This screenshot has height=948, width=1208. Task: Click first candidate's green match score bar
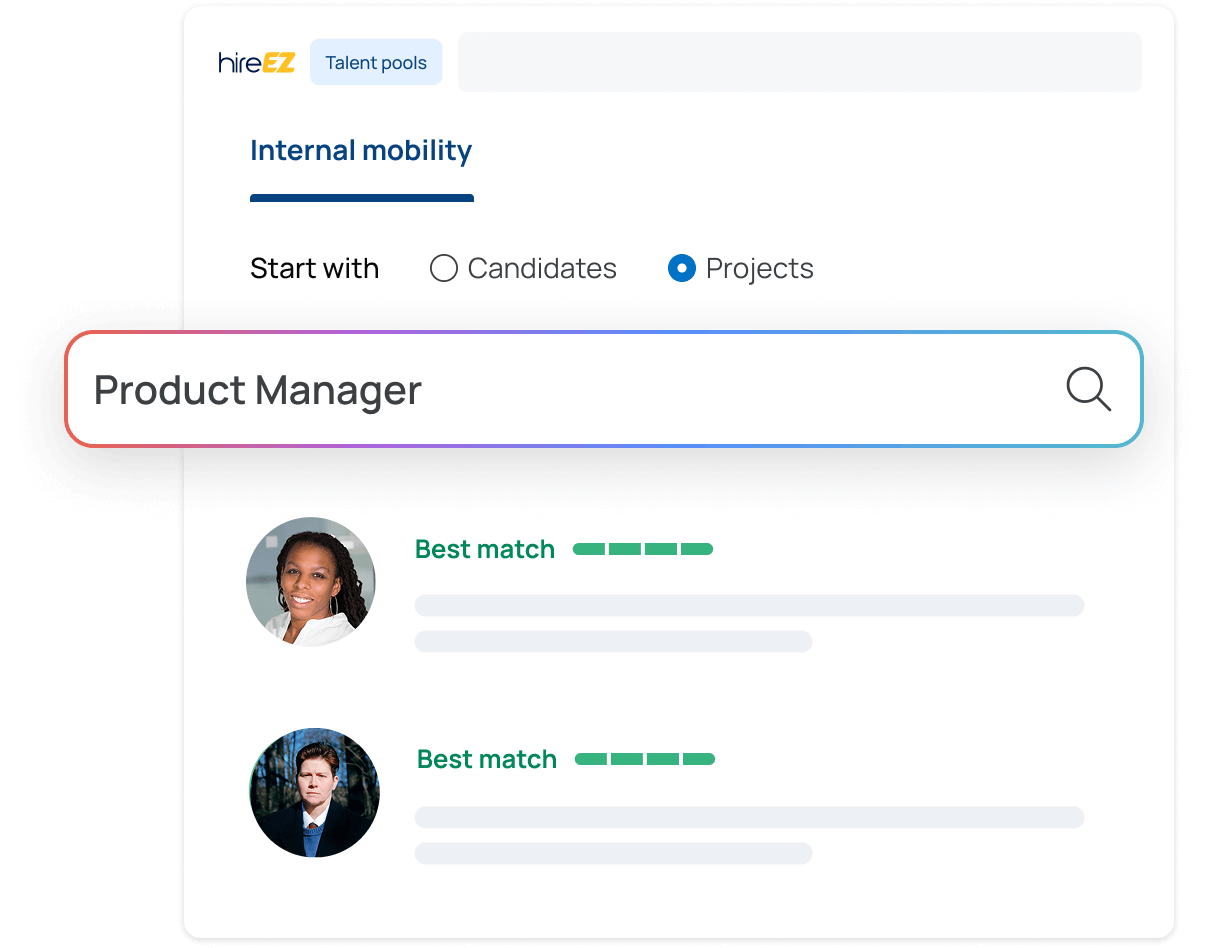point(643,549)
